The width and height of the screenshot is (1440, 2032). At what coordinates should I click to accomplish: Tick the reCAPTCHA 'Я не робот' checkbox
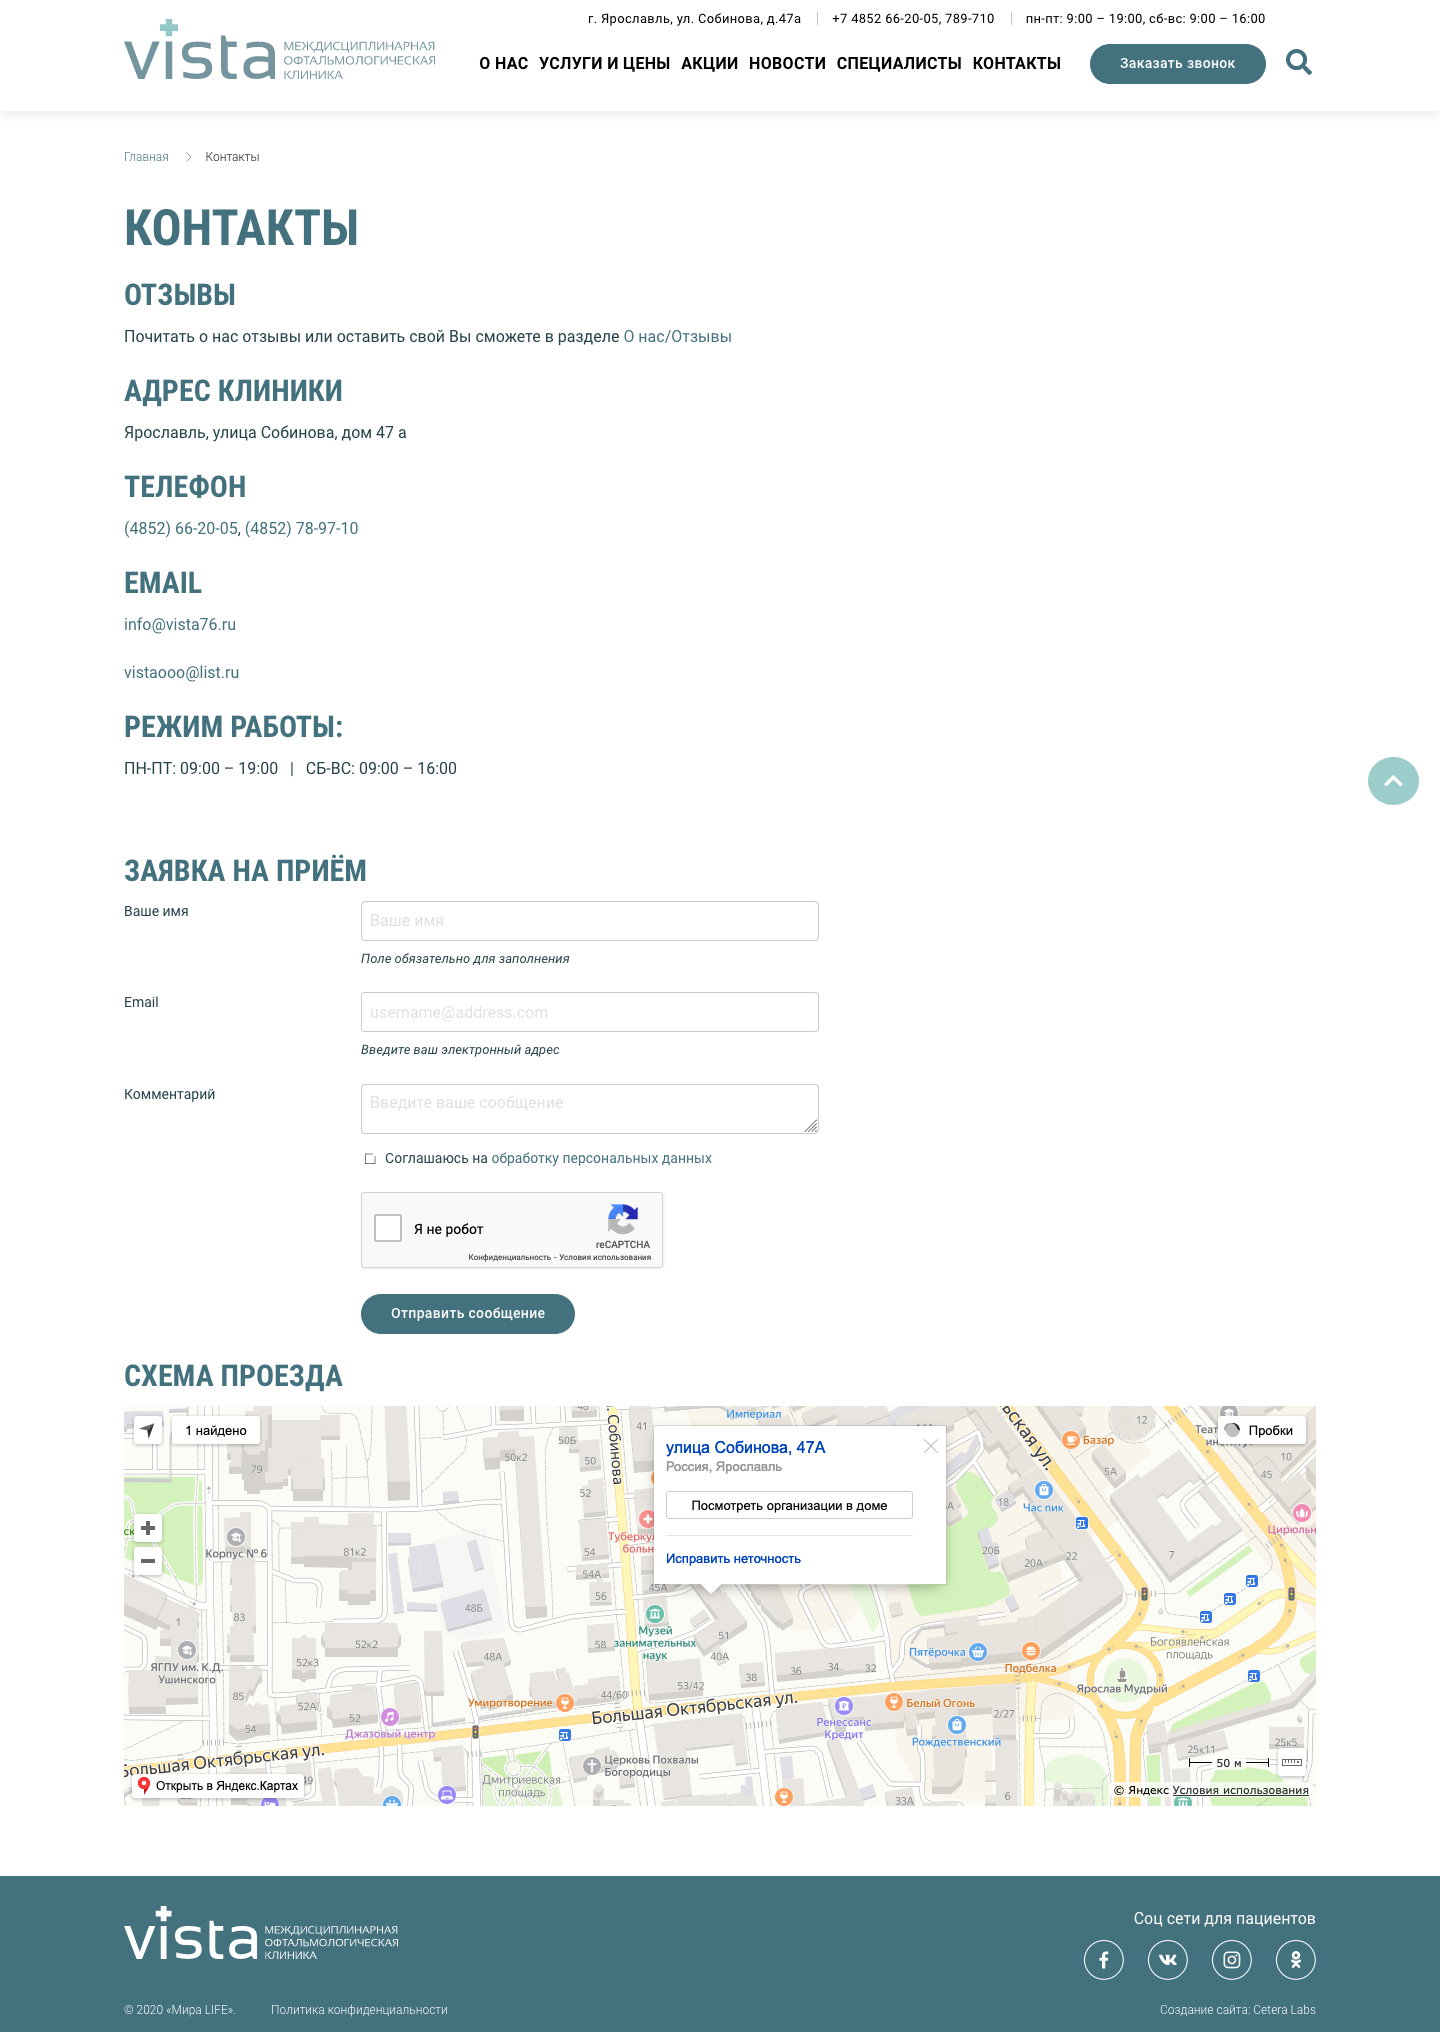388,1228
